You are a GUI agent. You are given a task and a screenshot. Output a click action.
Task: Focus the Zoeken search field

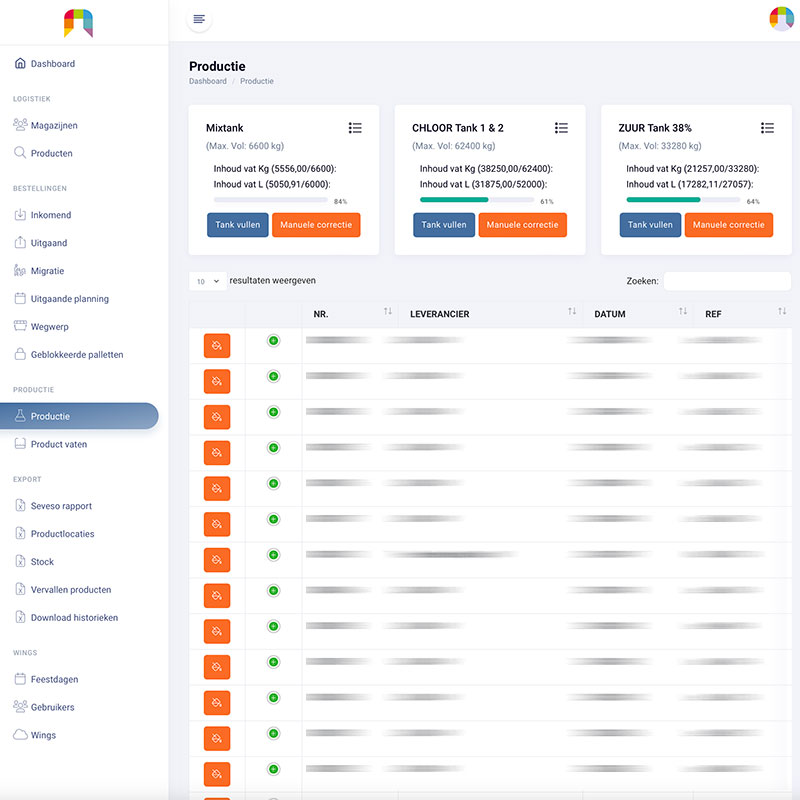727,281
